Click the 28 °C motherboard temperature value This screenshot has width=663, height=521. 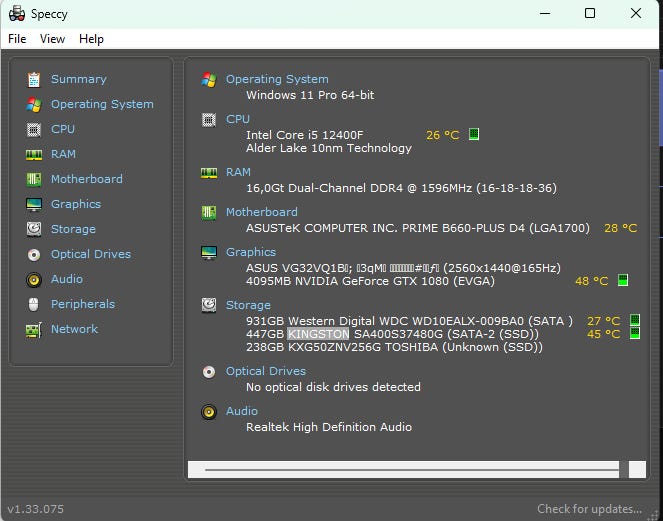[x=621, y=228]
